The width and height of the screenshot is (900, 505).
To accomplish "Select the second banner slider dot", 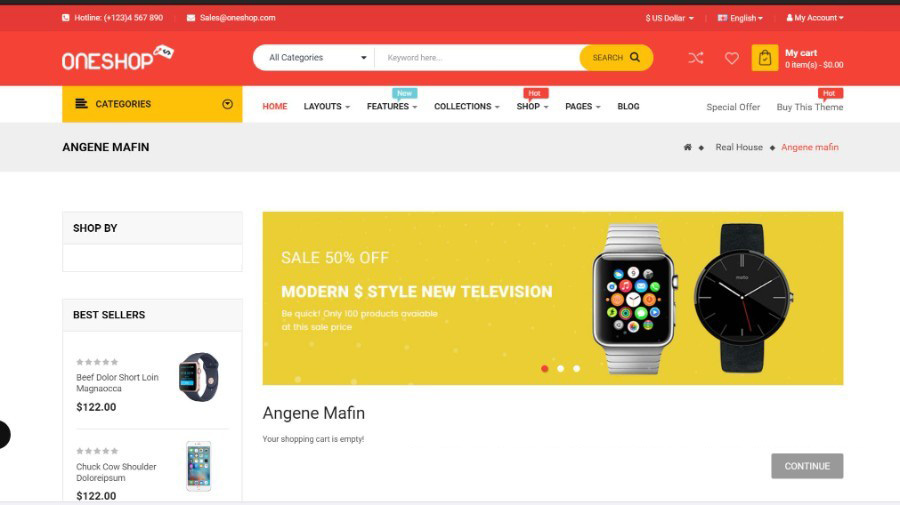I will (x=560, y=368).
